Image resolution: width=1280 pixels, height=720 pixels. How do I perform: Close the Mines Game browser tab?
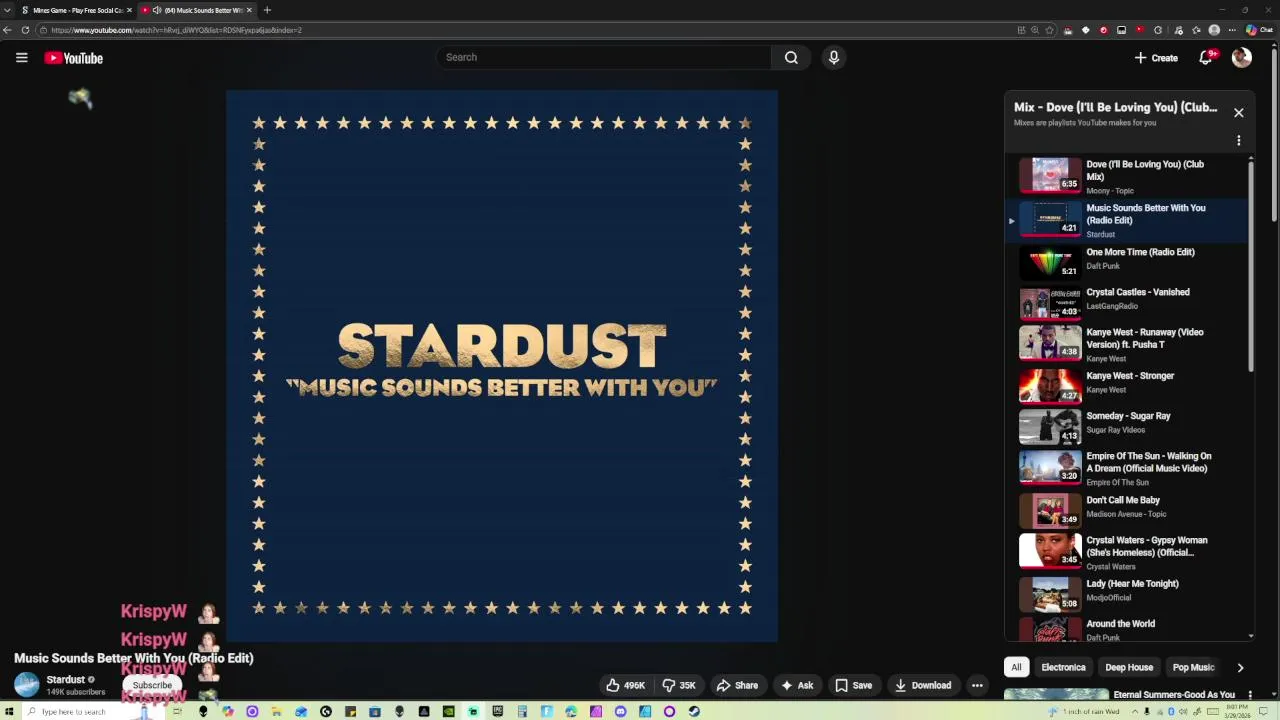click(x=129, y=10)
